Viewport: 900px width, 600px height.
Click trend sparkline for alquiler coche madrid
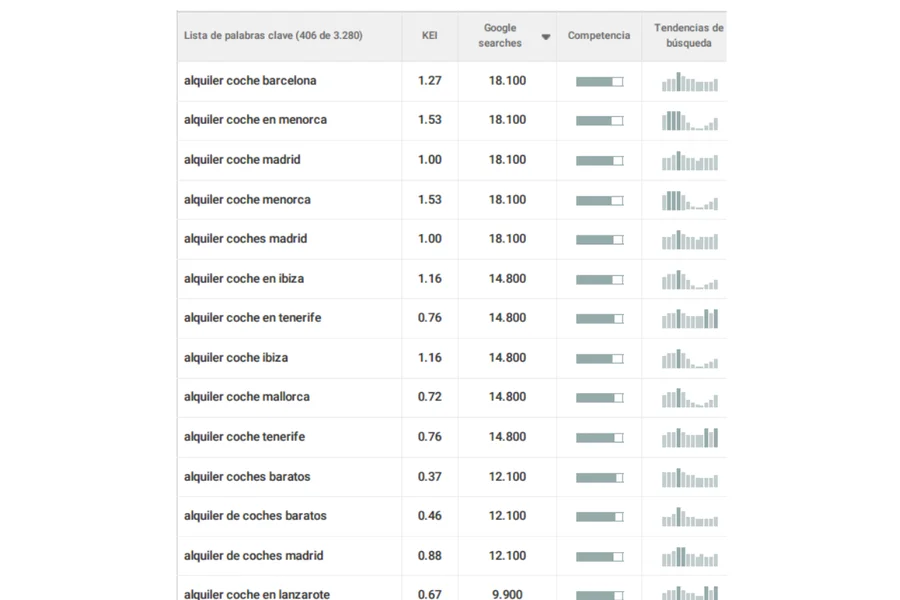tap(689, 161)
